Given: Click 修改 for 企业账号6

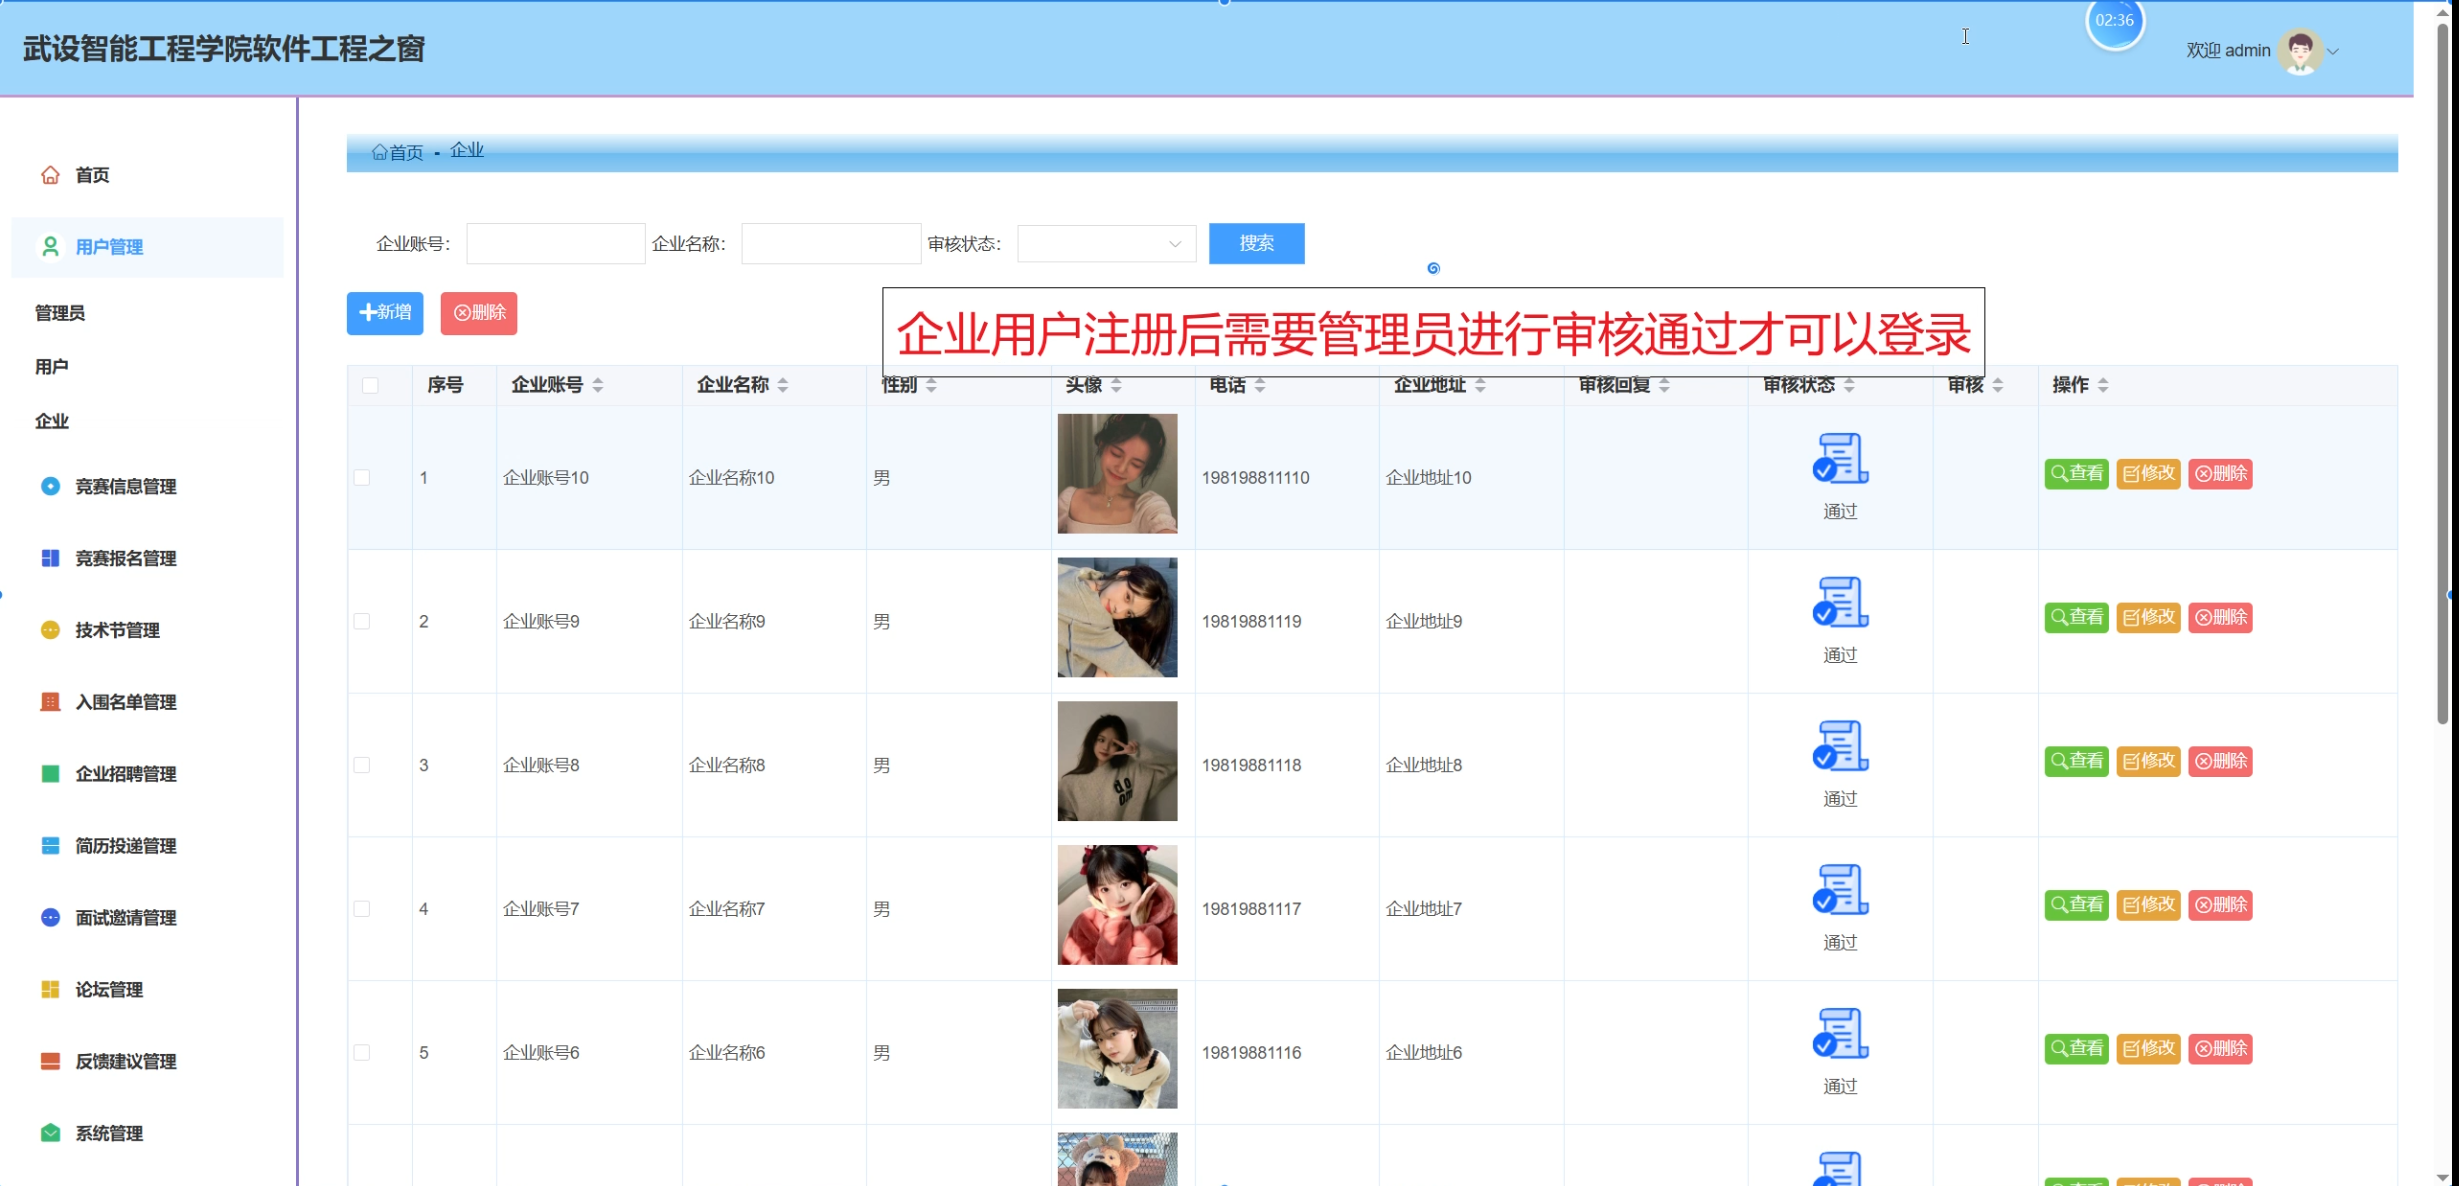Looking at the screenshot, I should 2148,1051.
